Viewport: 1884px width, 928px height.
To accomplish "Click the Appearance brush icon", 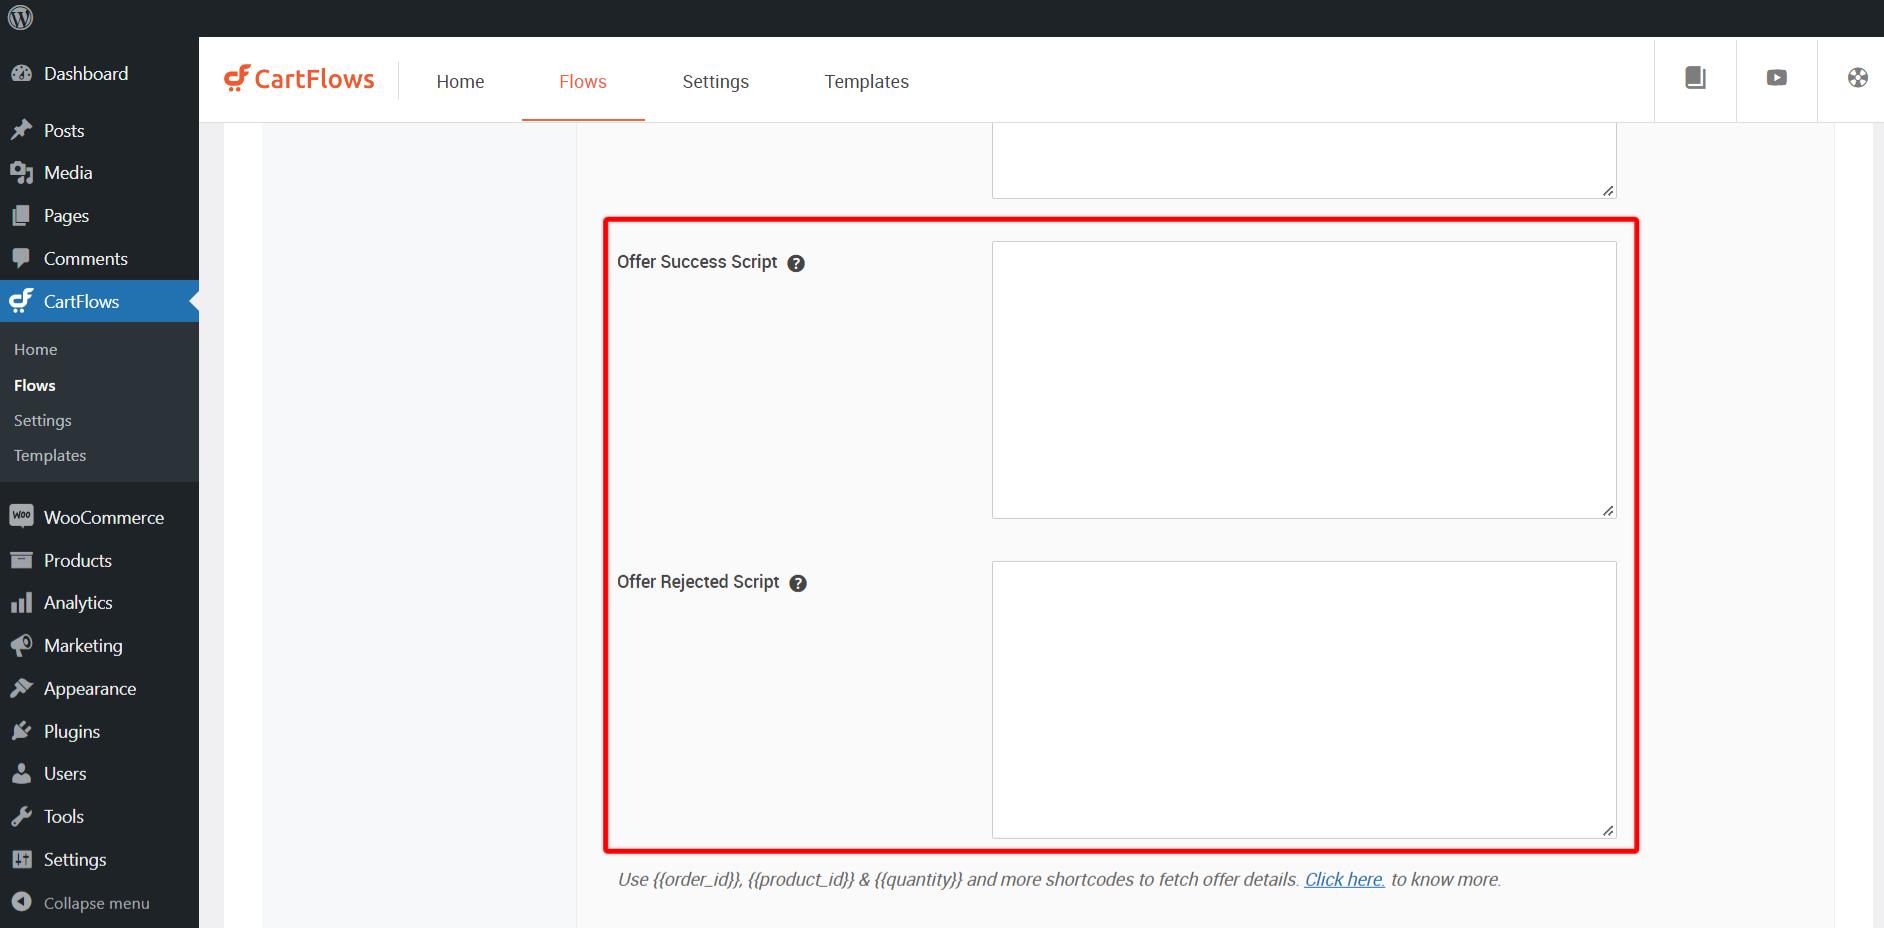I will (x=21, y=688).
